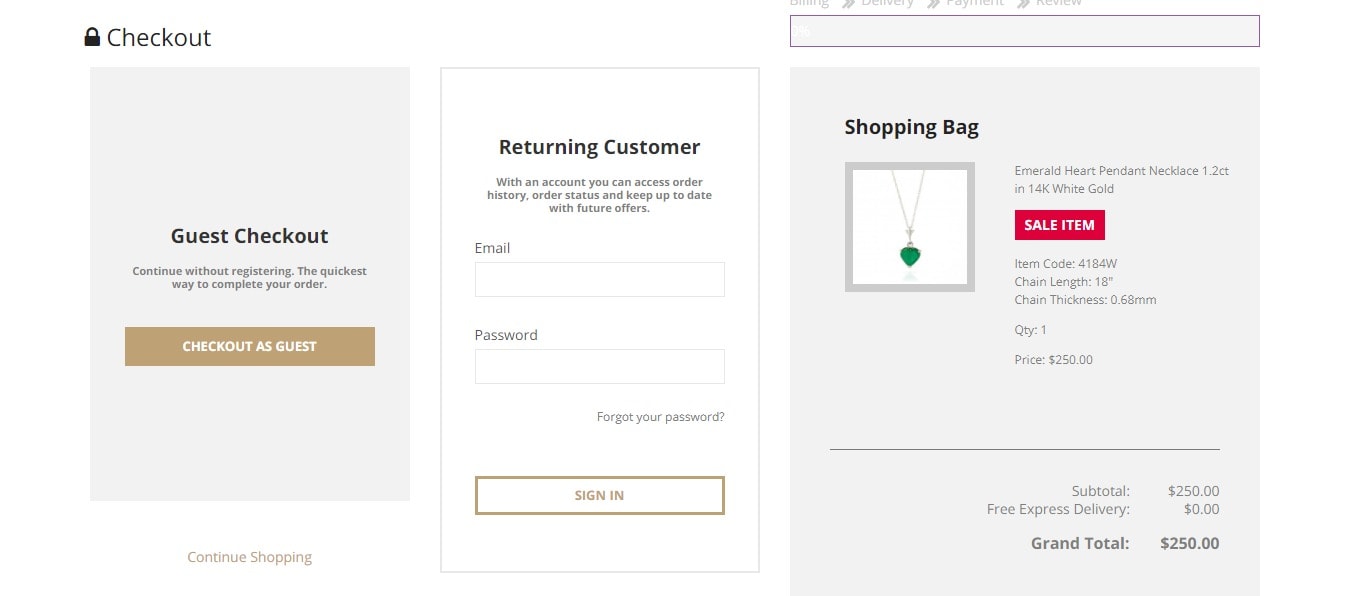Viewport: 1349px width, 596px height.
Task: Click the double-chevron icon before Delivery
Action: tap(849, 4)
